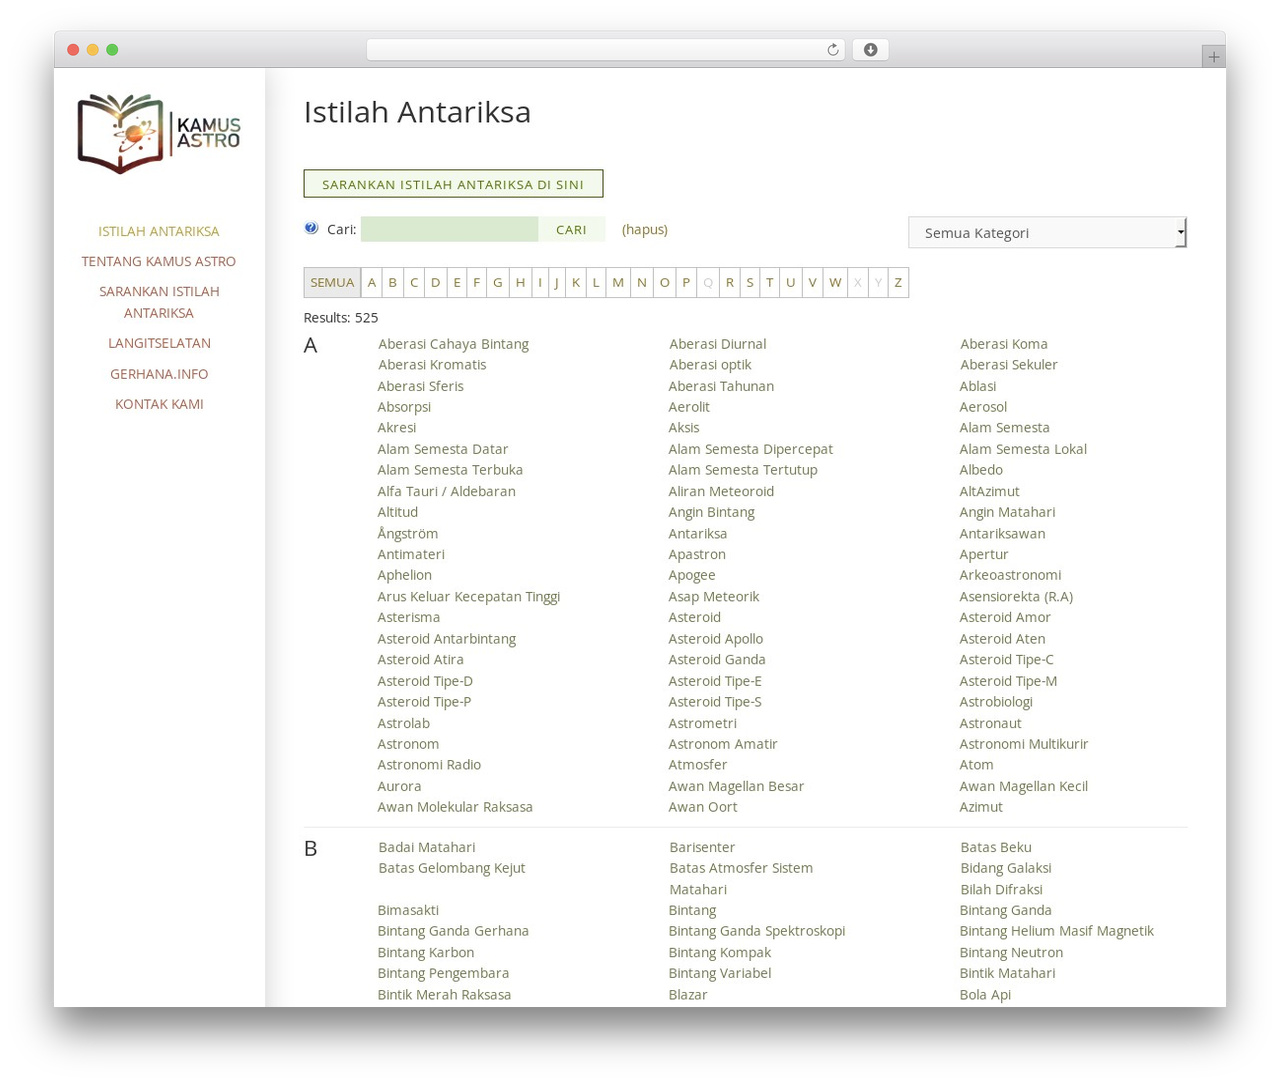This screenshot has height=1084, width=1280.
Task: Open the term Awan Oort
Action: pos(702,807)
